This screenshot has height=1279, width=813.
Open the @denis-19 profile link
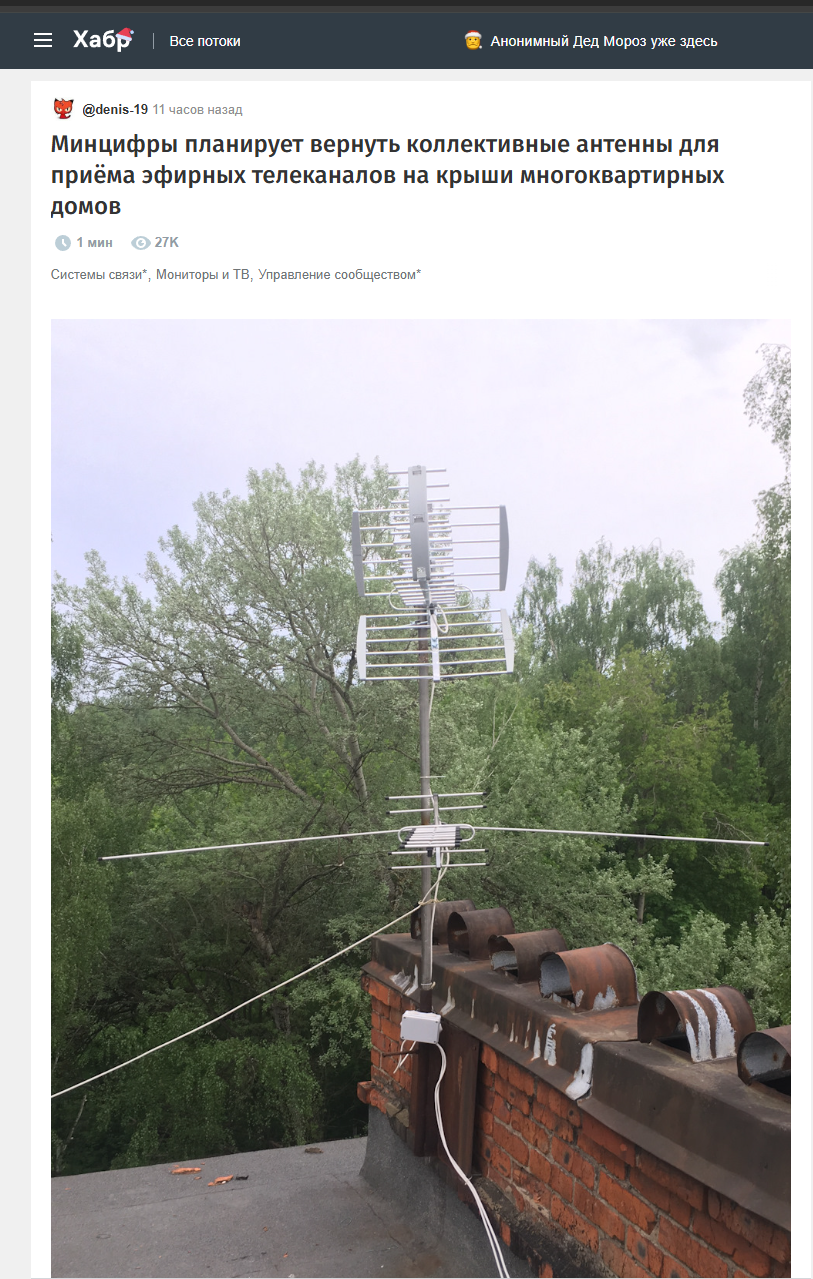(115, 109)
